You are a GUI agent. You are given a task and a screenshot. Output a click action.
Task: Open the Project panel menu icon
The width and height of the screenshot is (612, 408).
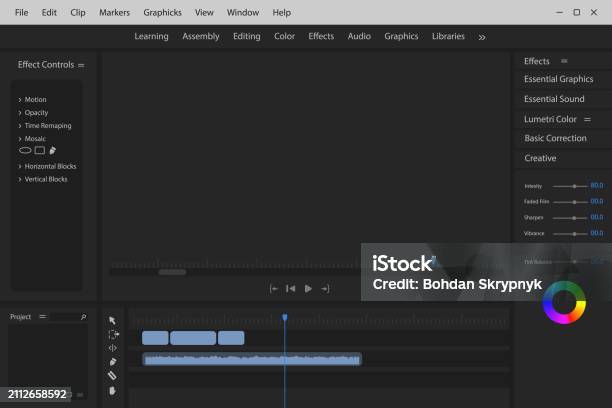coord(43,316)
